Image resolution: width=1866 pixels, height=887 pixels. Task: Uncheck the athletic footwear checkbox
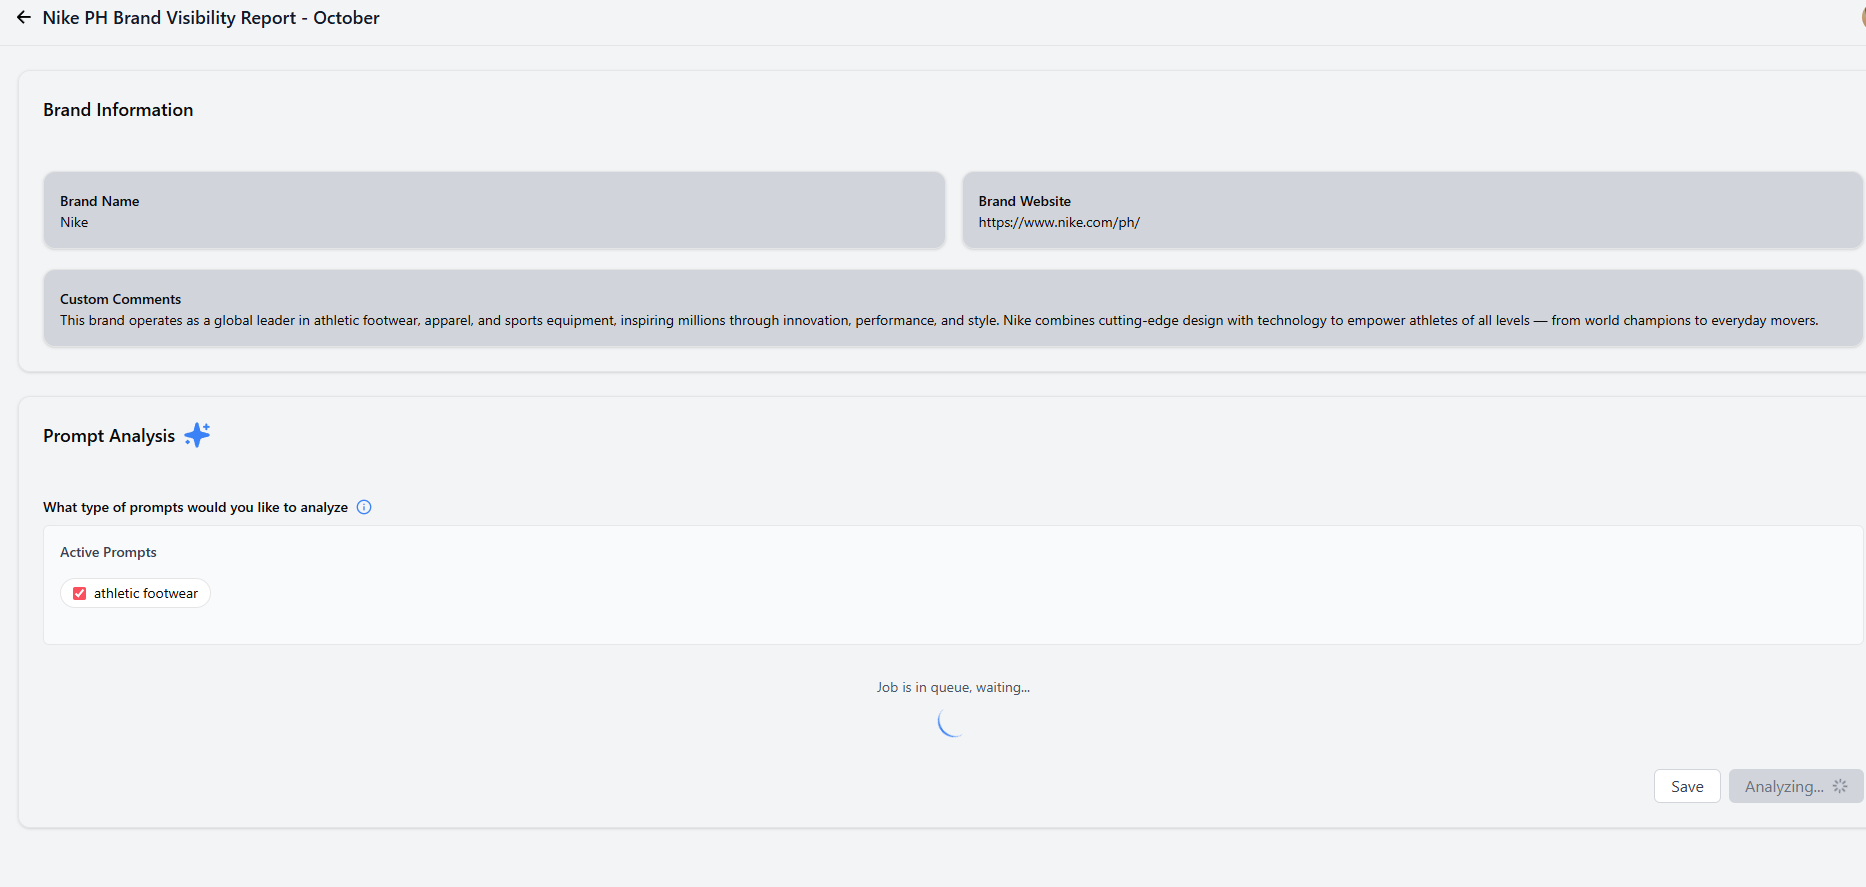(x=80, y=594)
